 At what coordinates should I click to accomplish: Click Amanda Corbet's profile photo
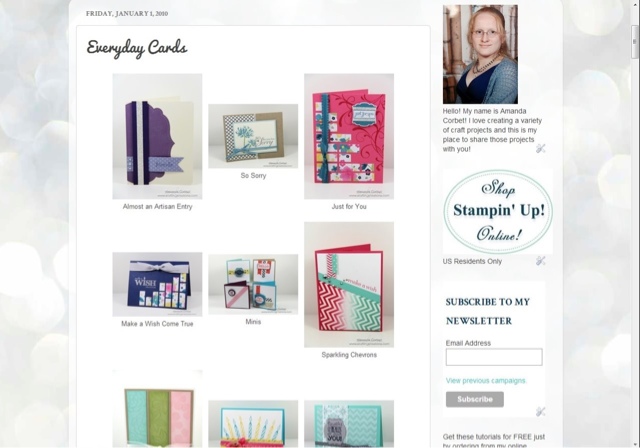[480, 54]
